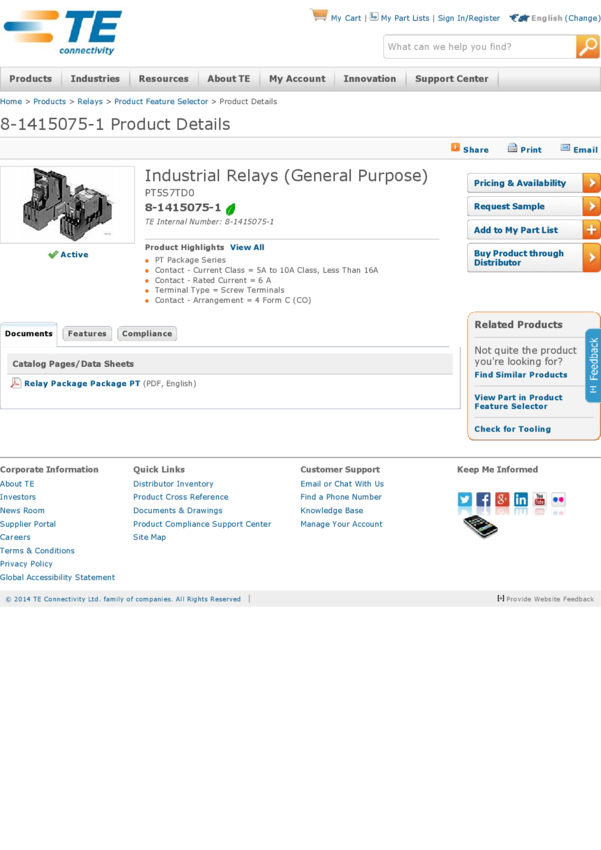Image resolution: width=601 pixels, height=850 pixels.
Task: Open the Flickr social icon
Action: click(558, 499)
